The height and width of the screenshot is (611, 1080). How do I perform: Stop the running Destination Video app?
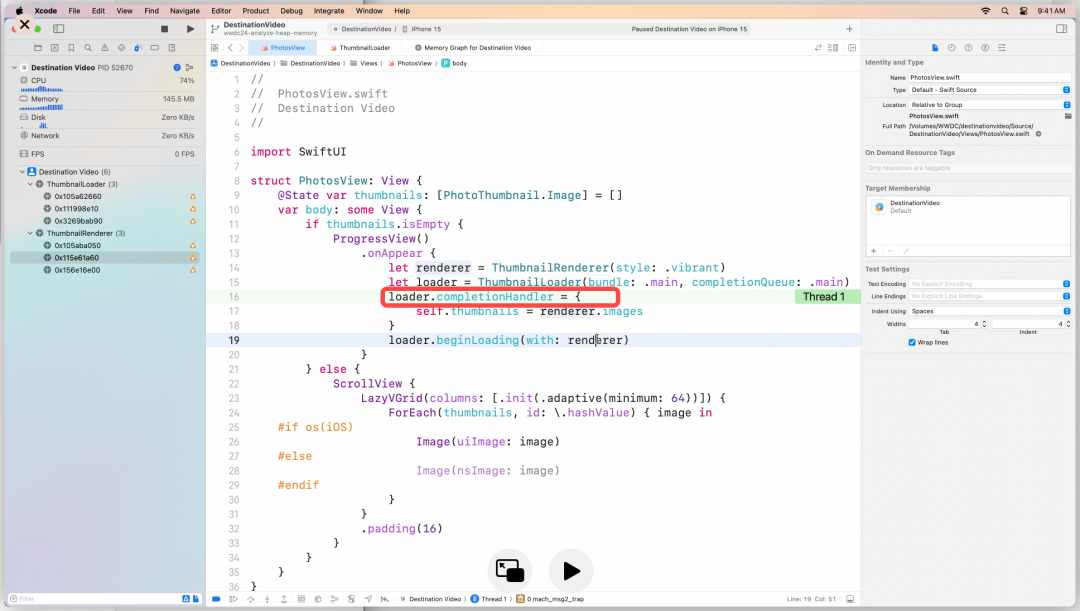164,29
